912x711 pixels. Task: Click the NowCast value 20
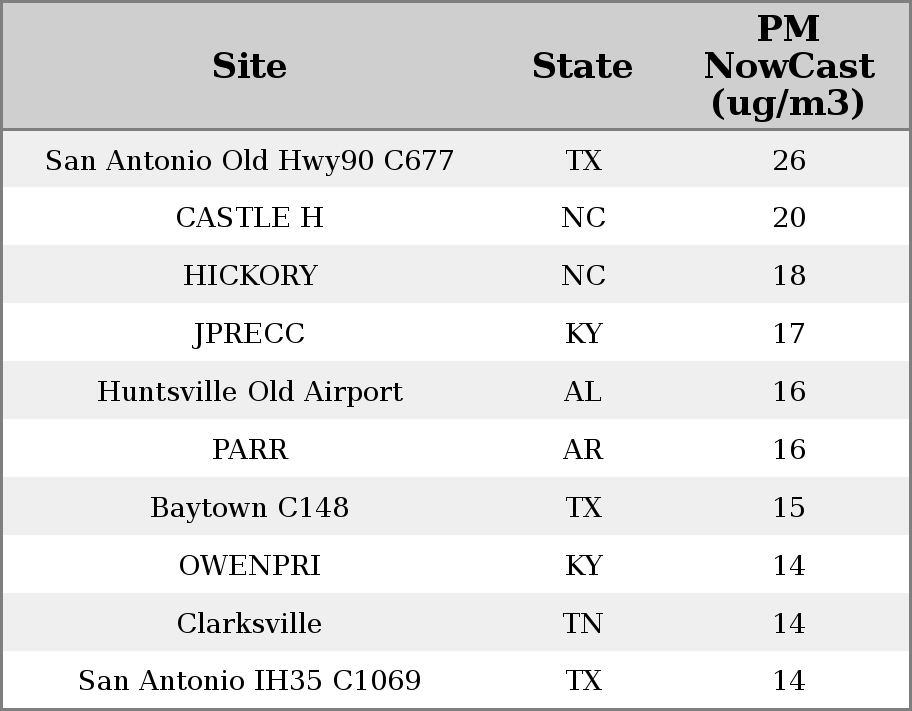(x=789, y=218)
